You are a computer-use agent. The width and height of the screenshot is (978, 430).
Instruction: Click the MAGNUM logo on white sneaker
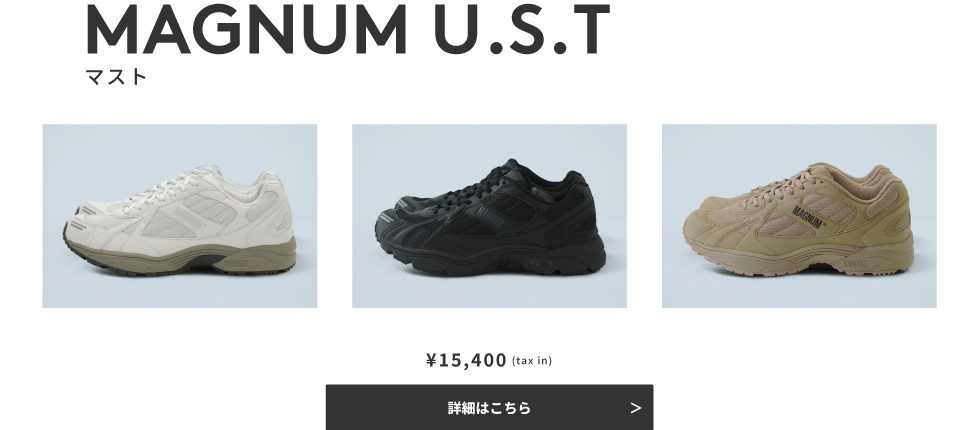point(188,218)
